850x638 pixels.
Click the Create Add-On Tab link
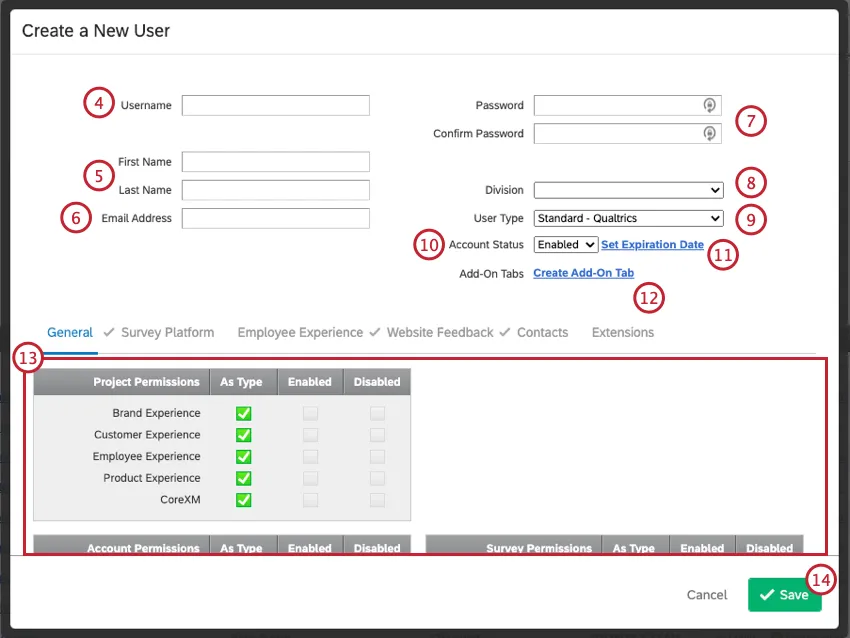pyautogui.click(x=583, y=273)
